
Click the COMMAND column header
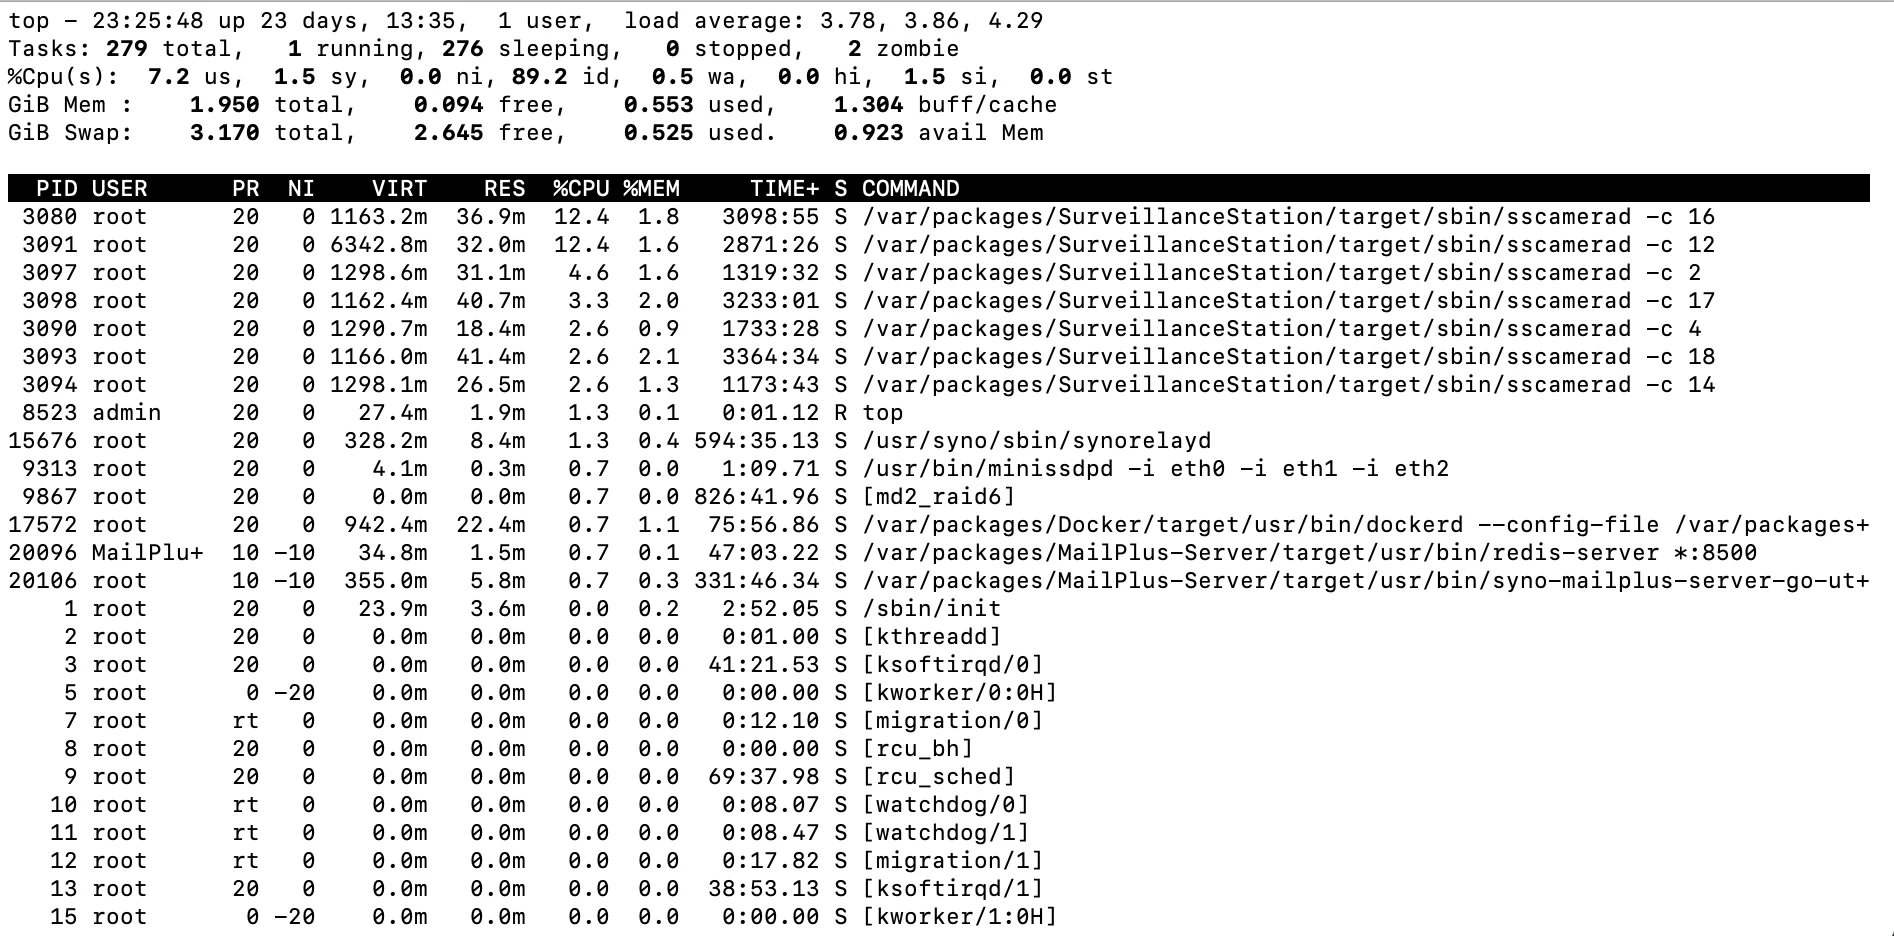coord(911,189)
